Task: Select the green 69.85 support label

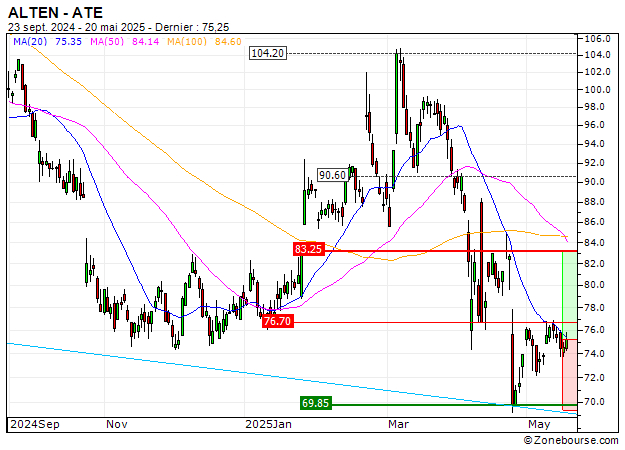Action: [x=316, y=403]
